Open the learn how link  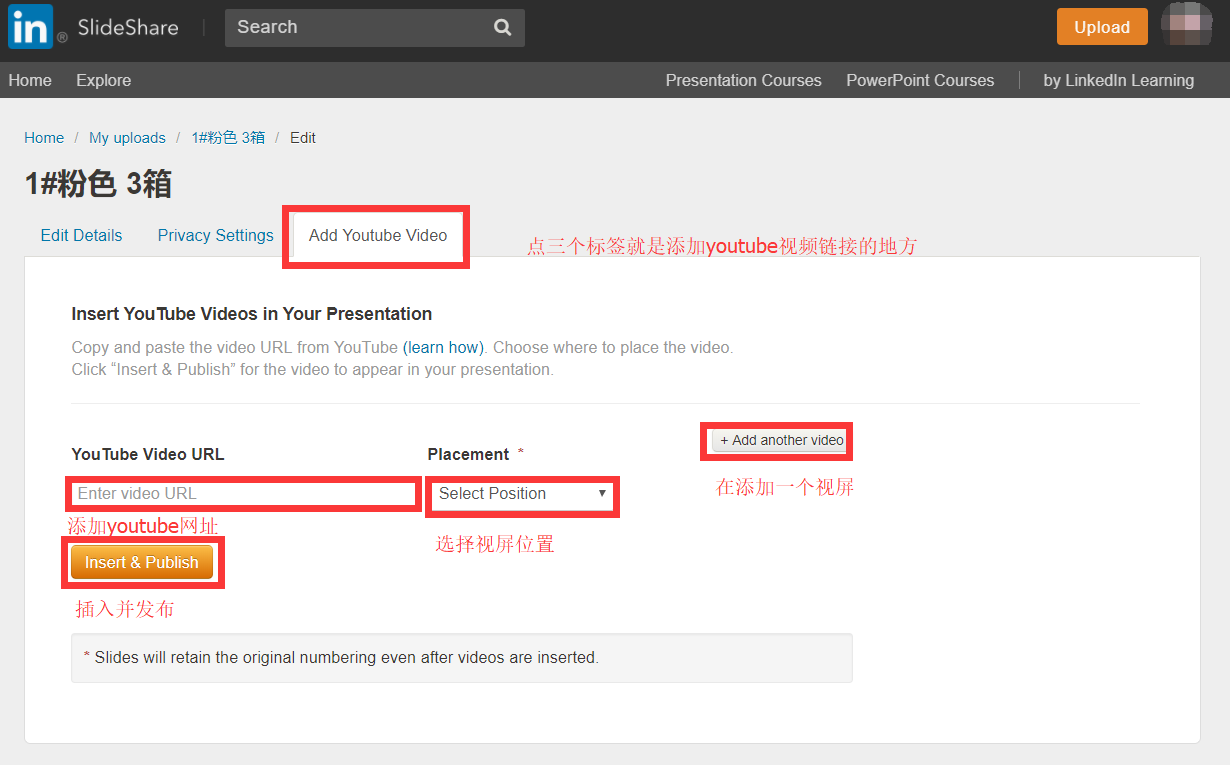443,348
